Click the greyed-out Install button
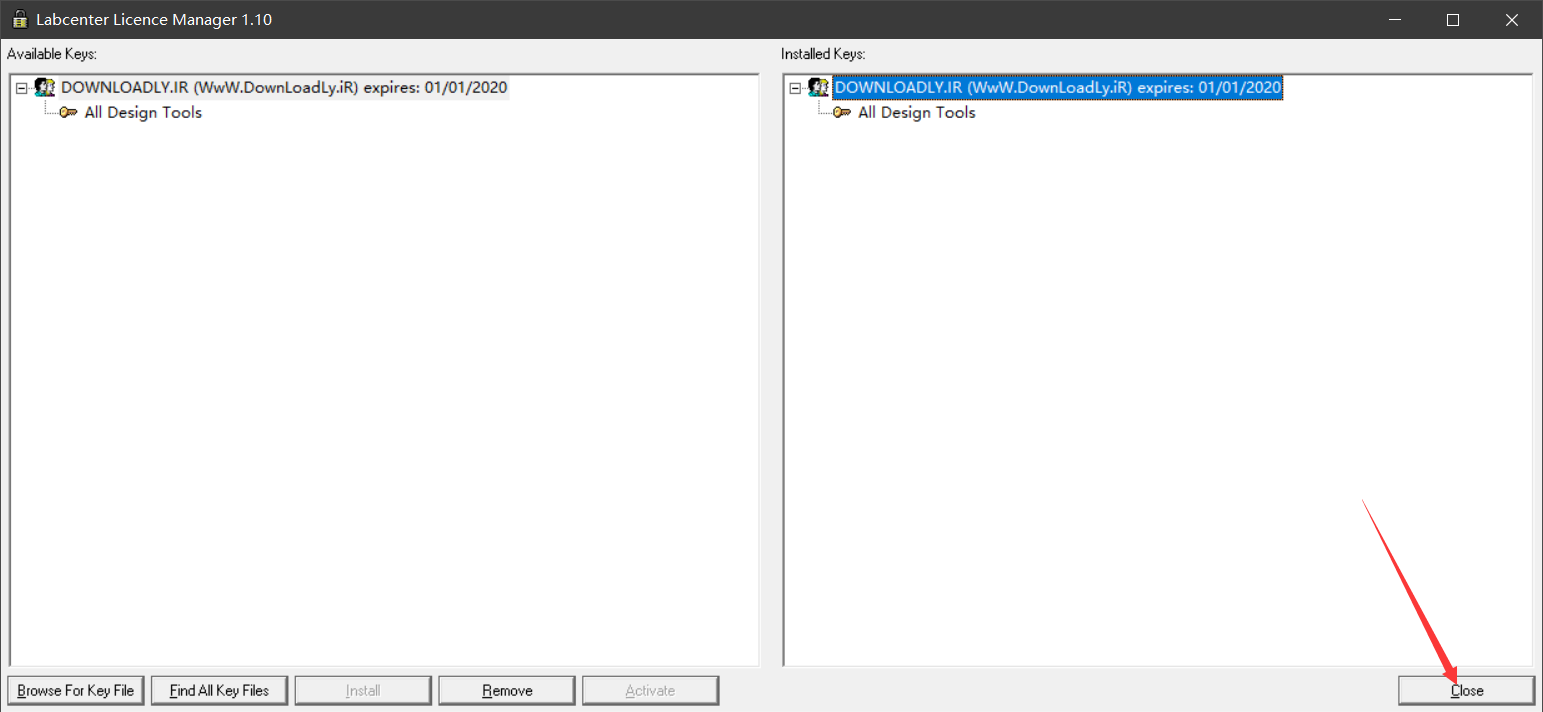The height and width of the screenshot is (712, 1543). pos(363,690)
